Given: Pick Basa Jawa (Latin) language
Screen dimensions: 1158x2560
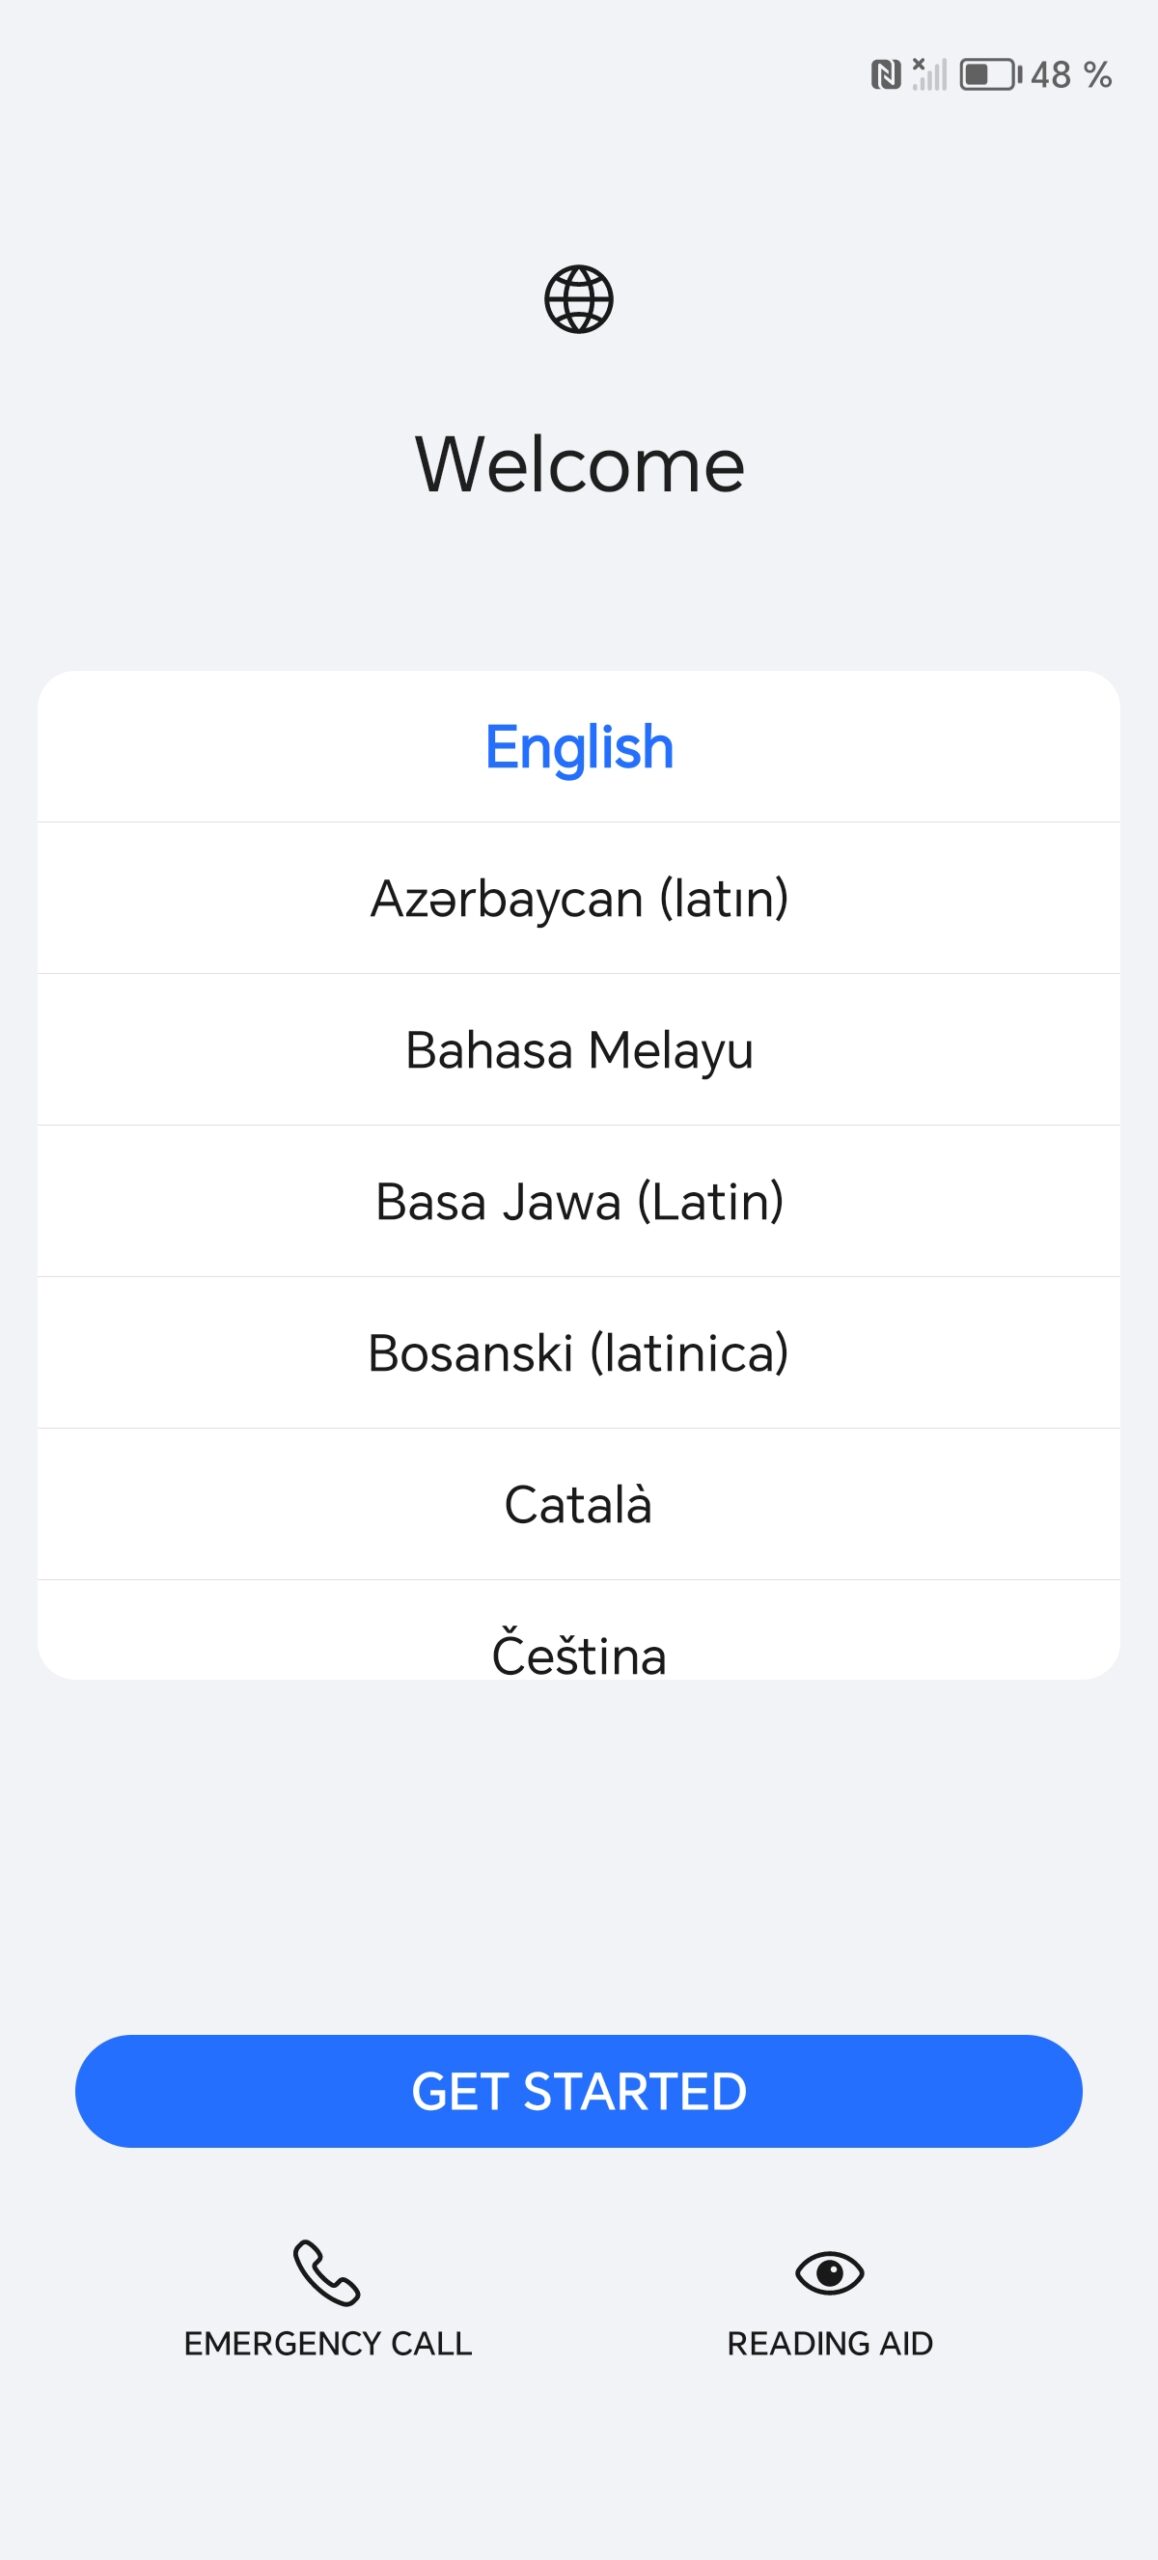Looking at the screenshot, I should tap(579, 1201).
